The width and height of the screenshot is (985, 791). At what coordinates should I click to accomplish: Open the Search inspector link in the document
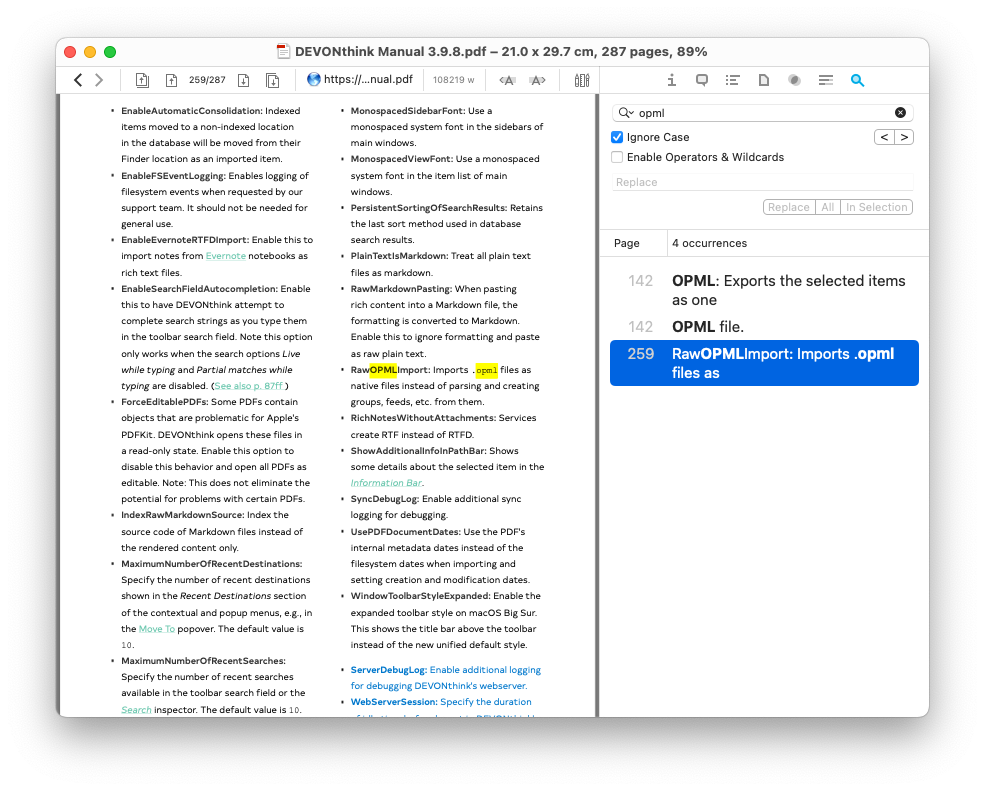[136, 710]
